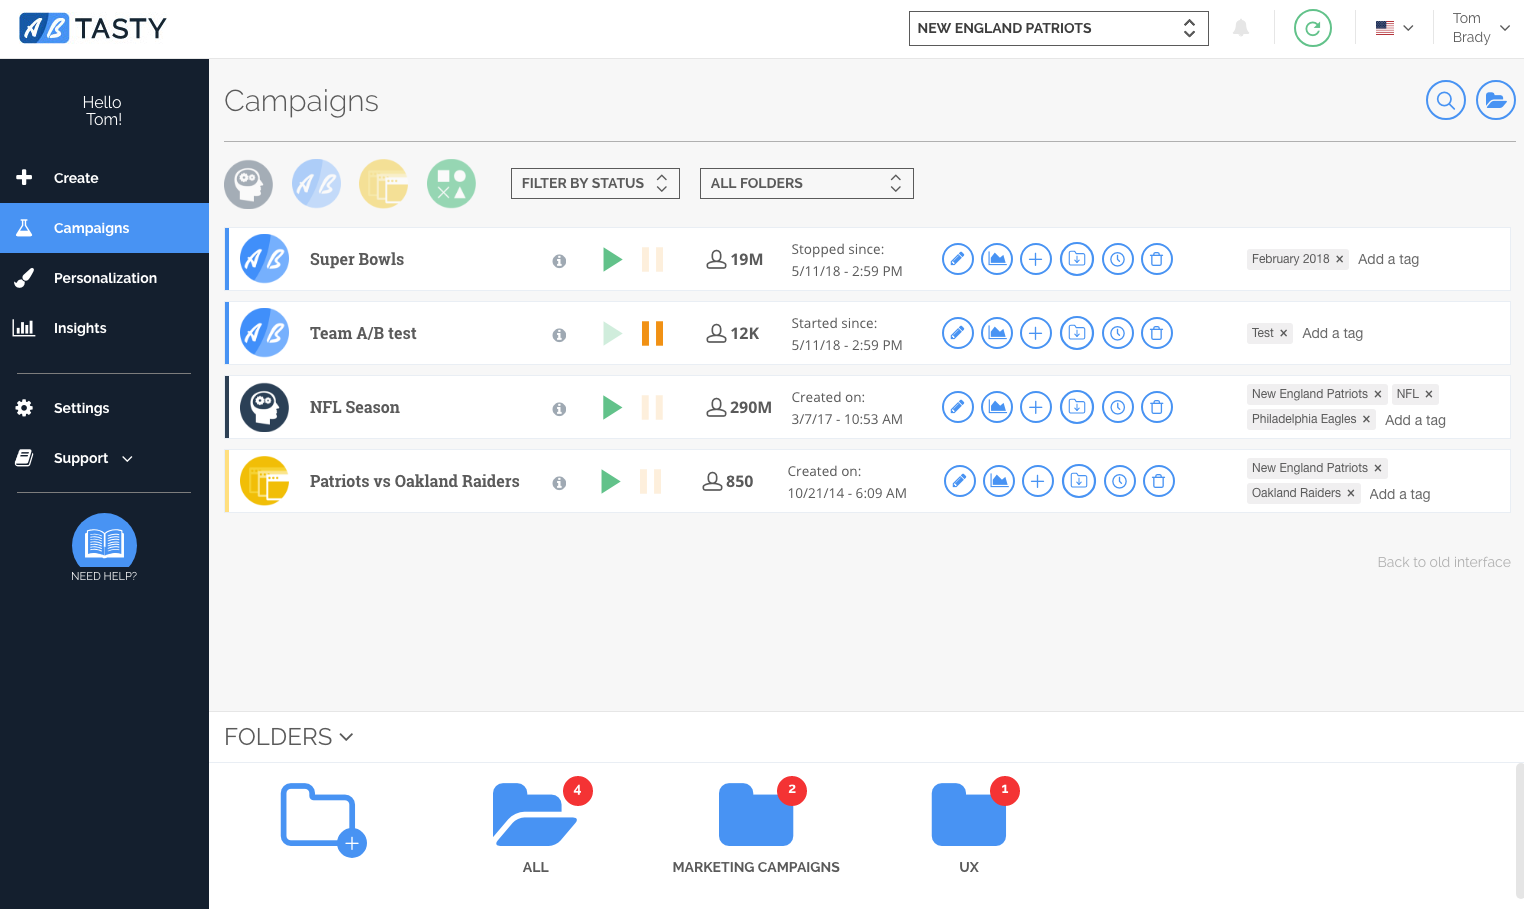The width and height of the screenshot is (1524, 909).
Task: Click the green refresh icon in top bar
Action: (x=1312, y=28)
